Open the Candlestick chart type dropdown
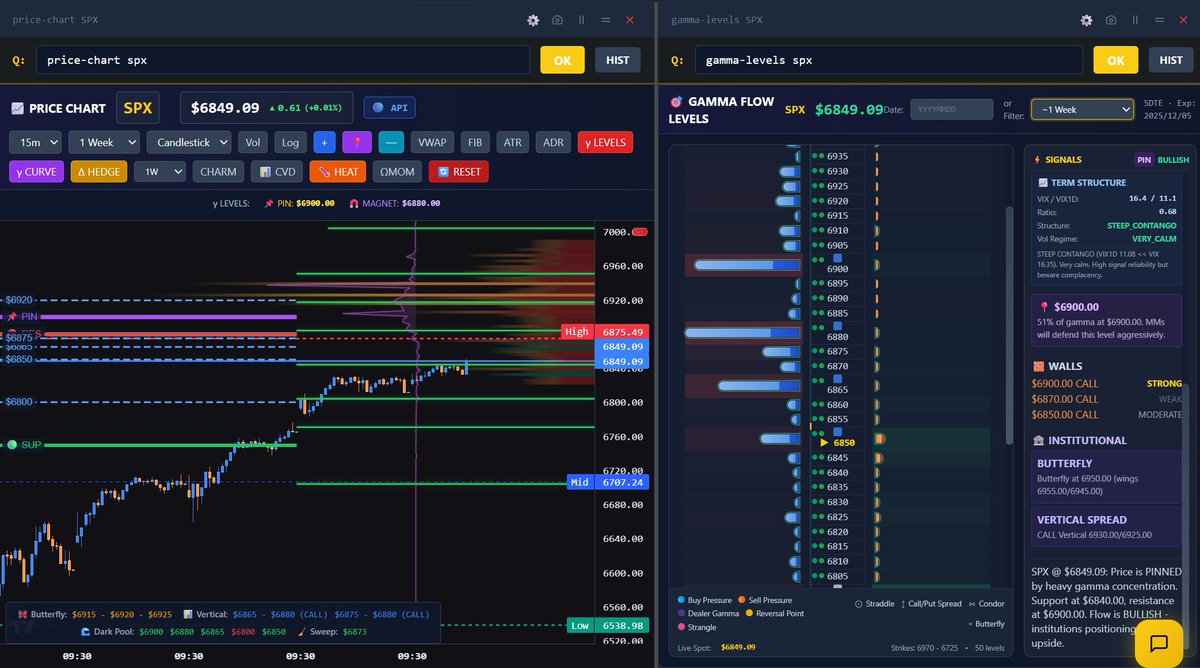 (189, 143)
